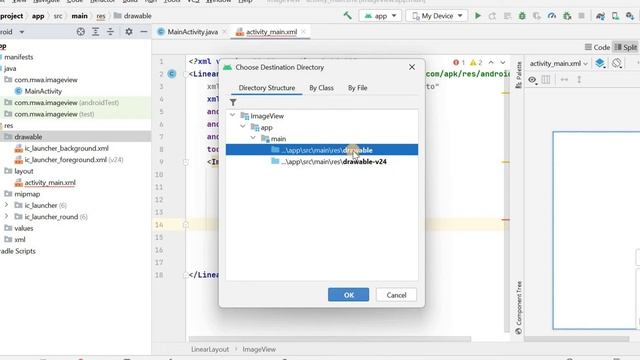Select the Directory Structure tab
Image resolution: width=640 pixels, height=360 pixels.
coord(267,88)
